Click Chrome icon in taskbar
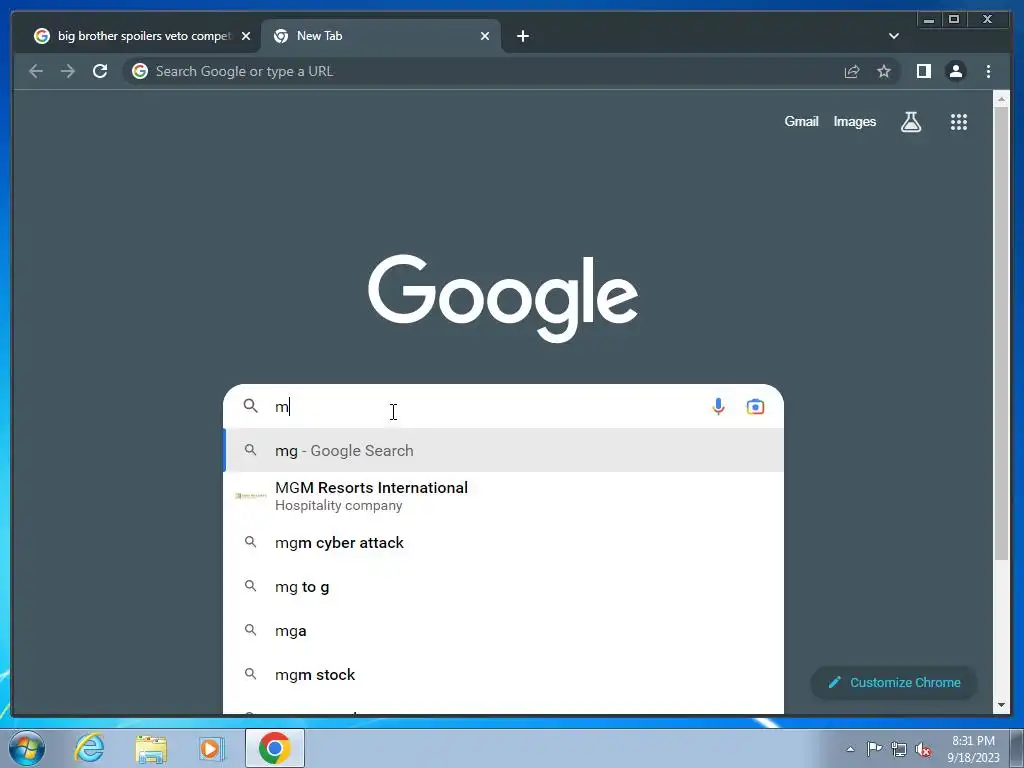1024x768 pixels. (275, 748)
